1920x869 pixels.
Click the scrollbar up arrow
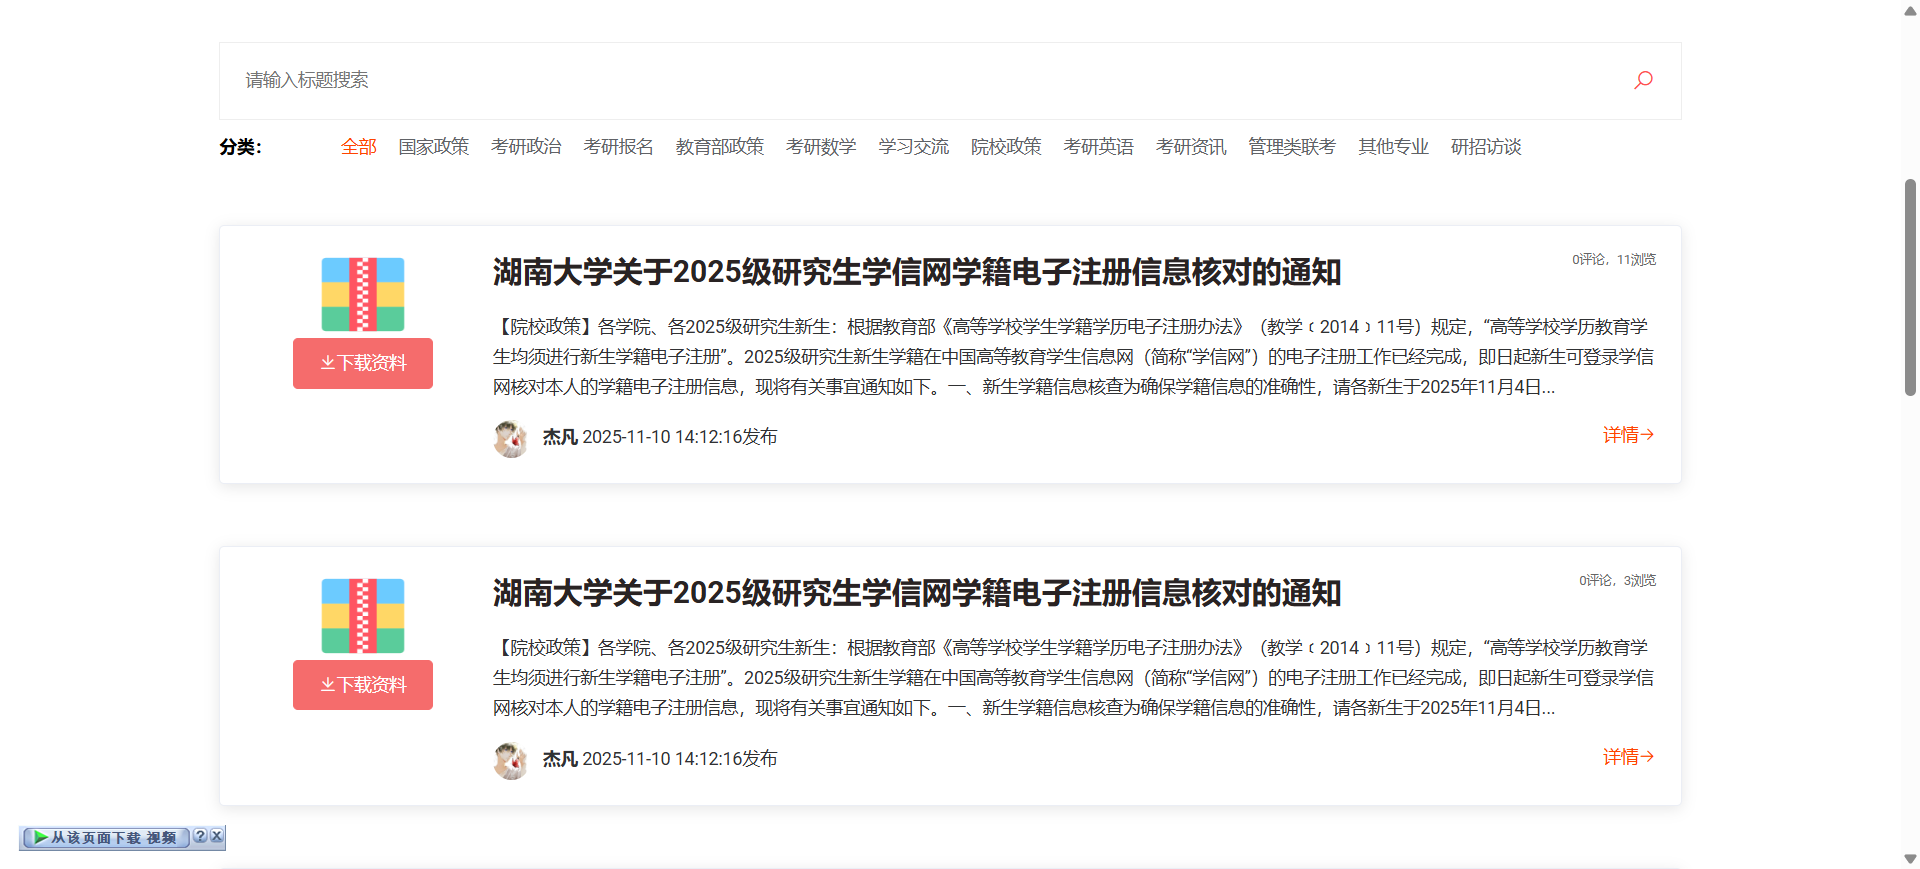[1910, 11]
